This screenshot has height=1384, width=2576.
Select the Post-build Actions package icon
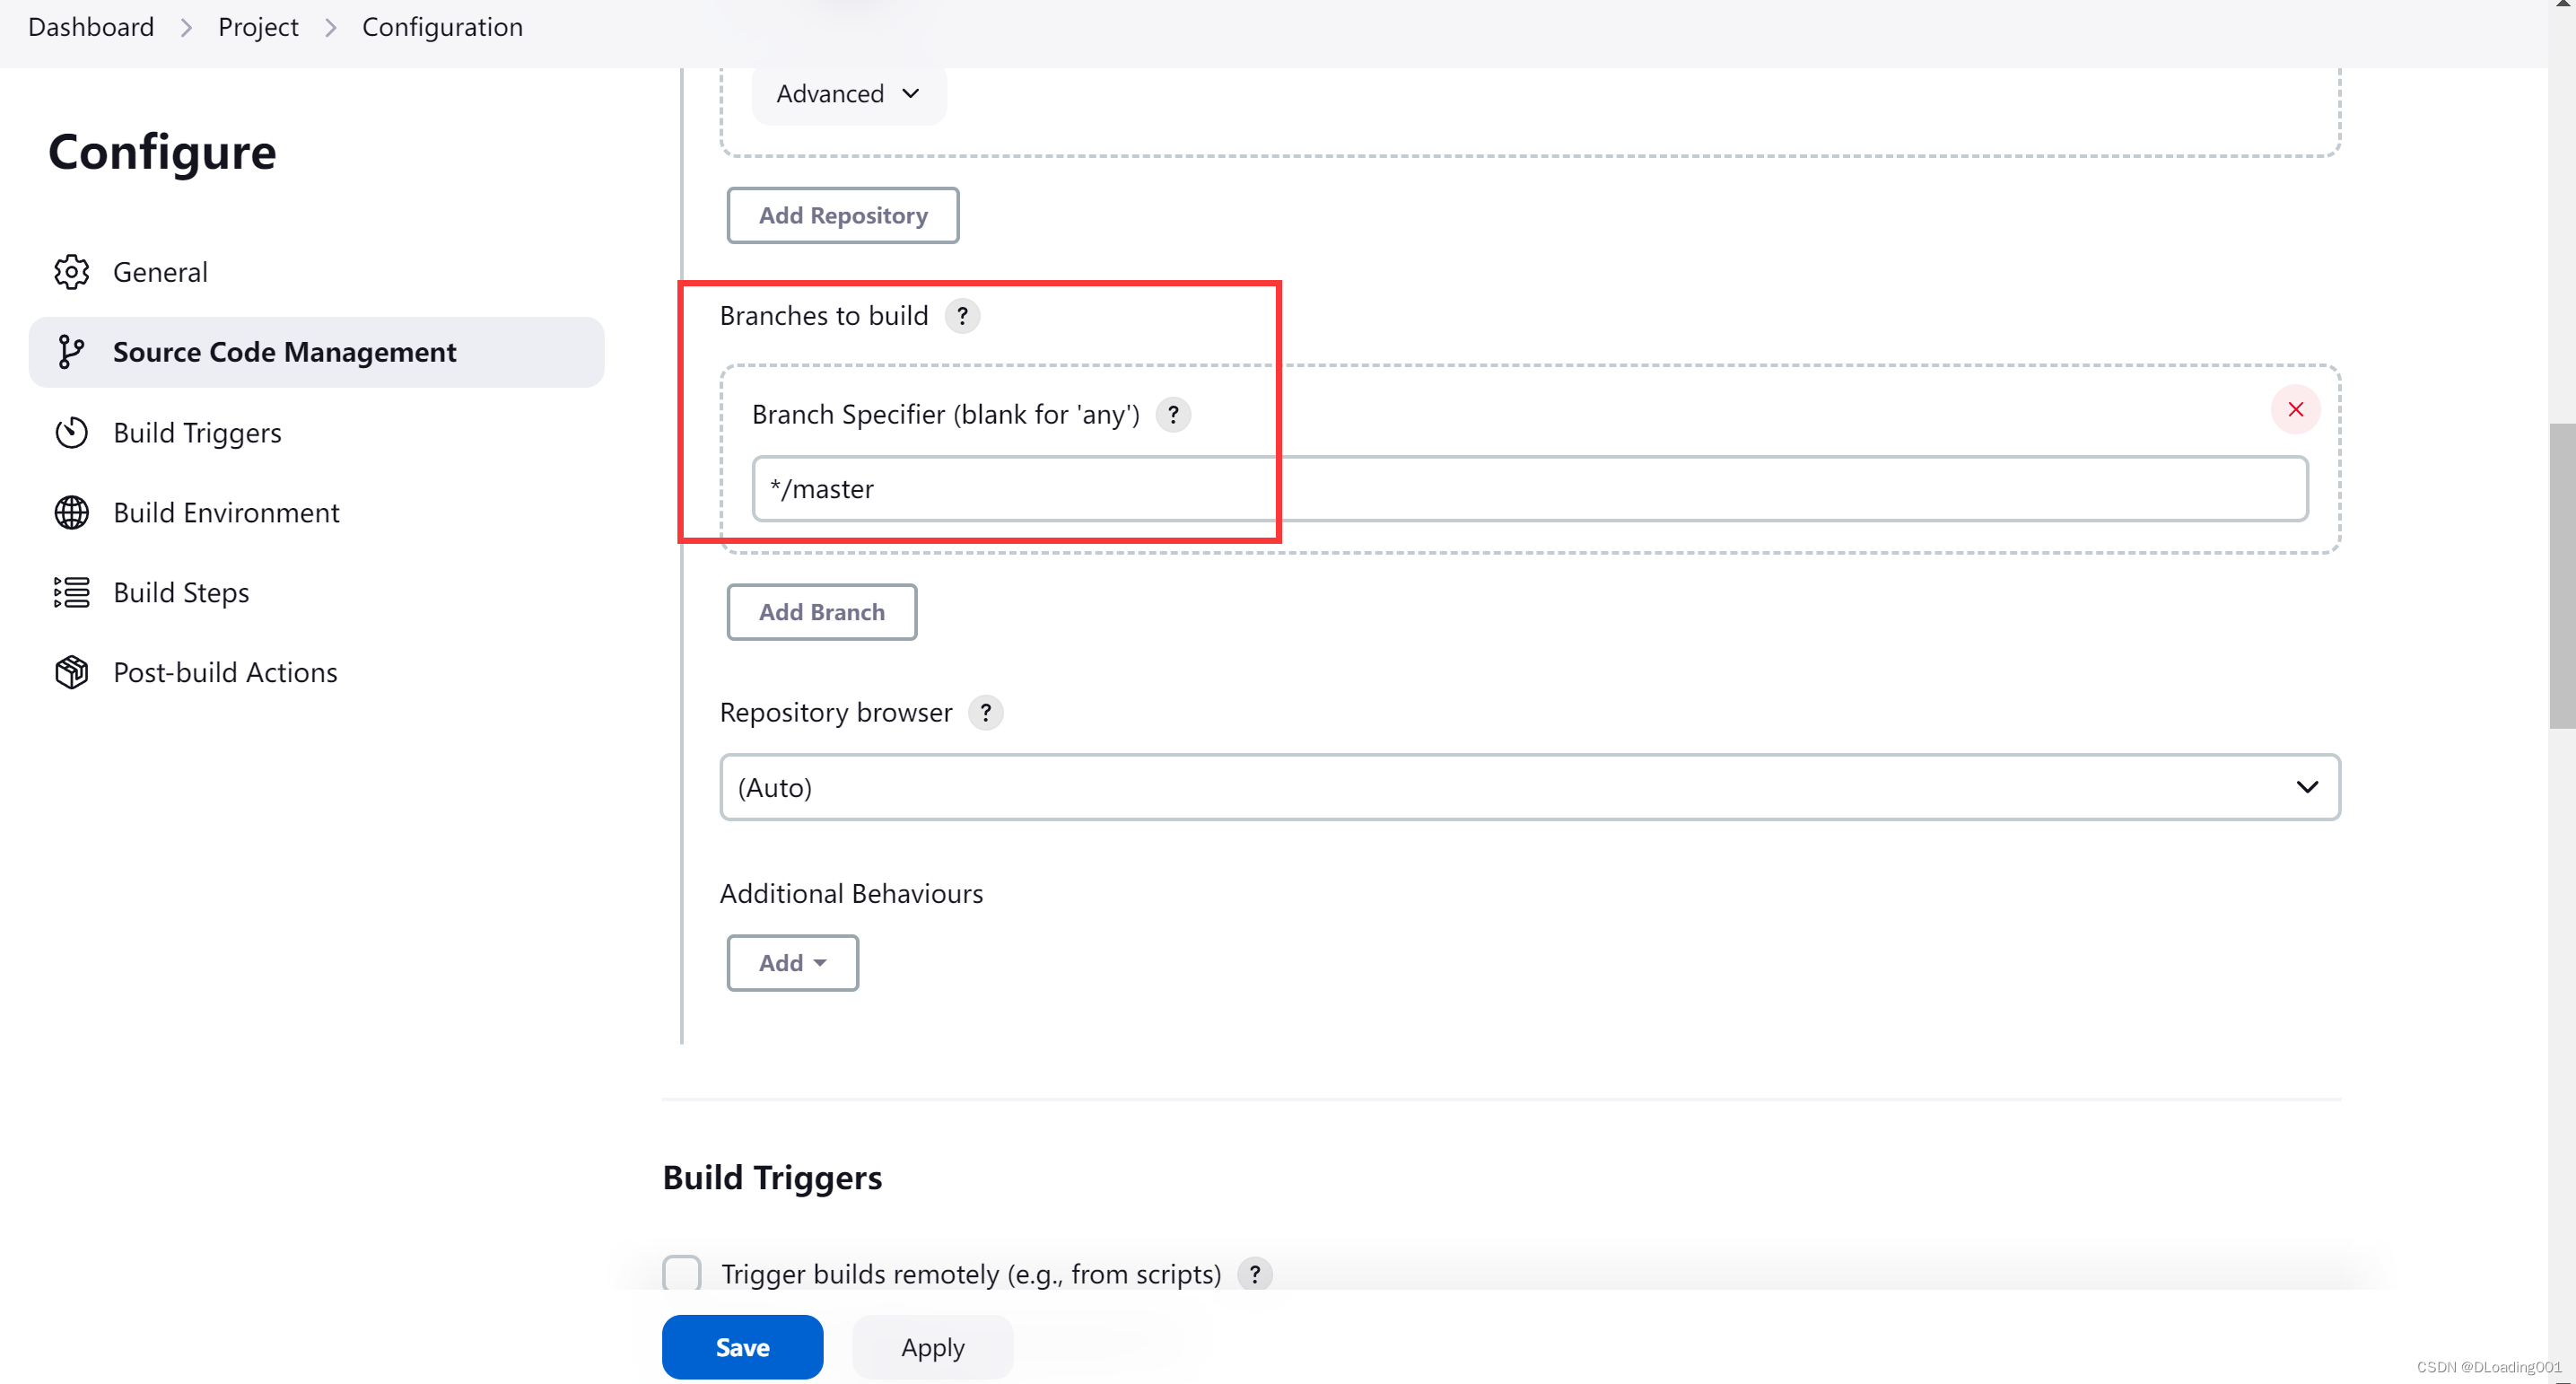pos(71,671)
